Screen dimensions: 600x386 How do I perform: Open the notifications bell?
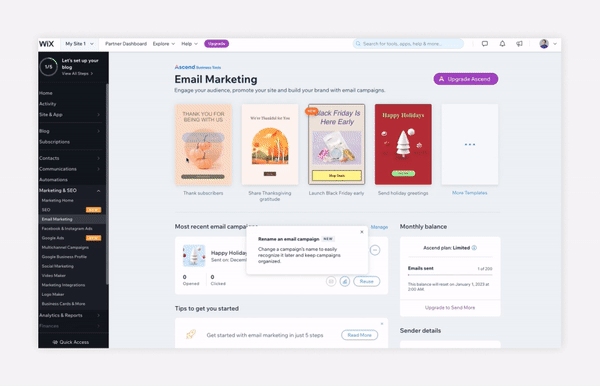[x=502, y=44]
